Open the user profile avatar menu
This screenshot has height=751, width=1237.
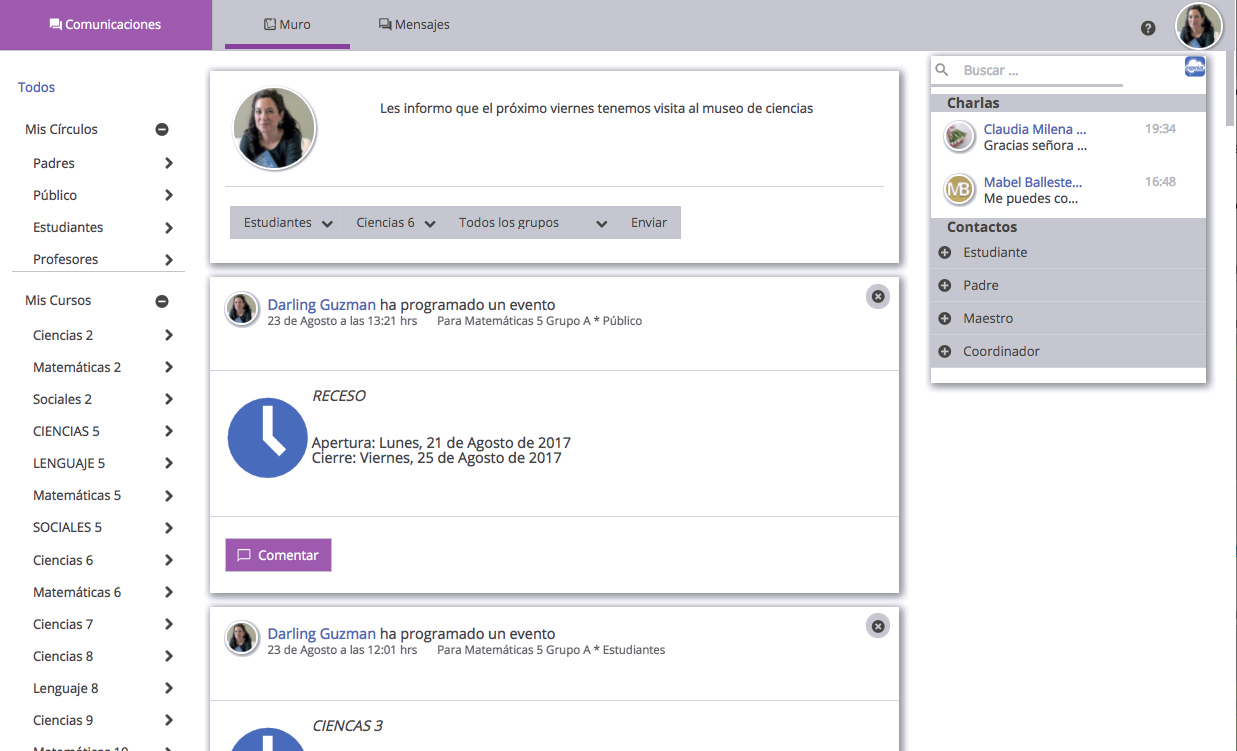click(x=1198, y=26)
